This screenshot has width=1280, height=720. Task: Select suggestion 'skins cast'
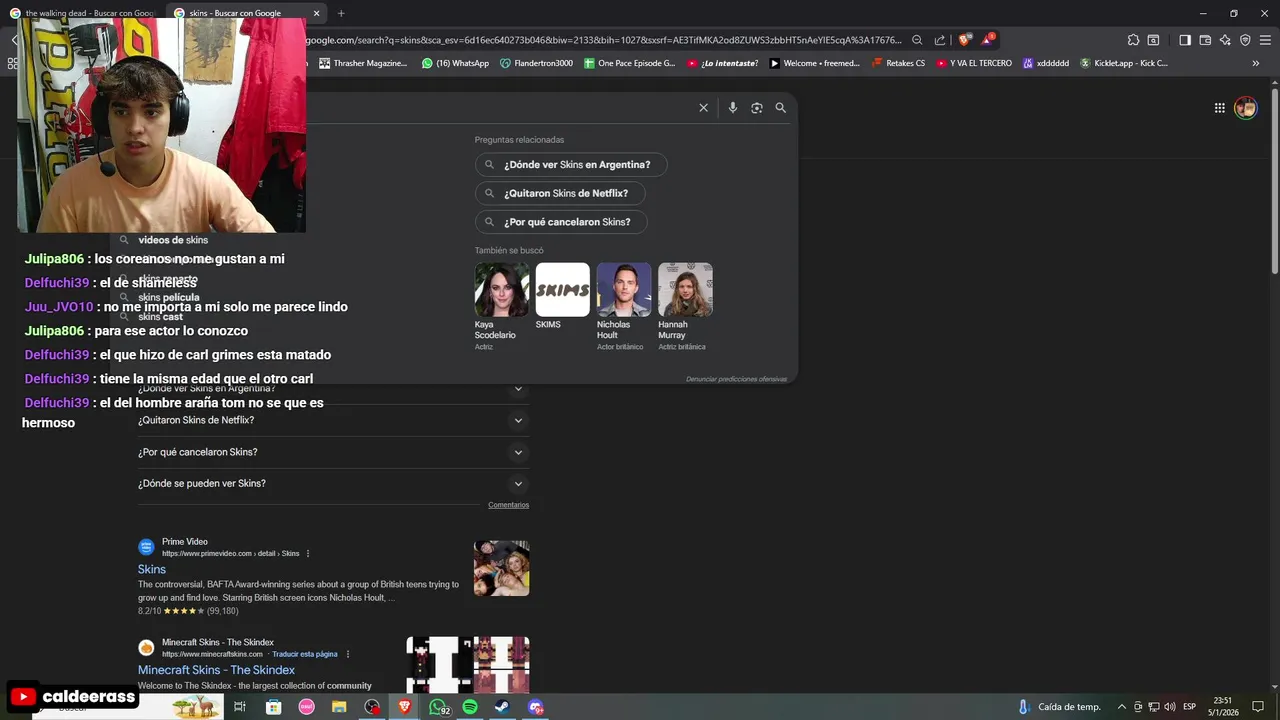click(x=160, y=317)
